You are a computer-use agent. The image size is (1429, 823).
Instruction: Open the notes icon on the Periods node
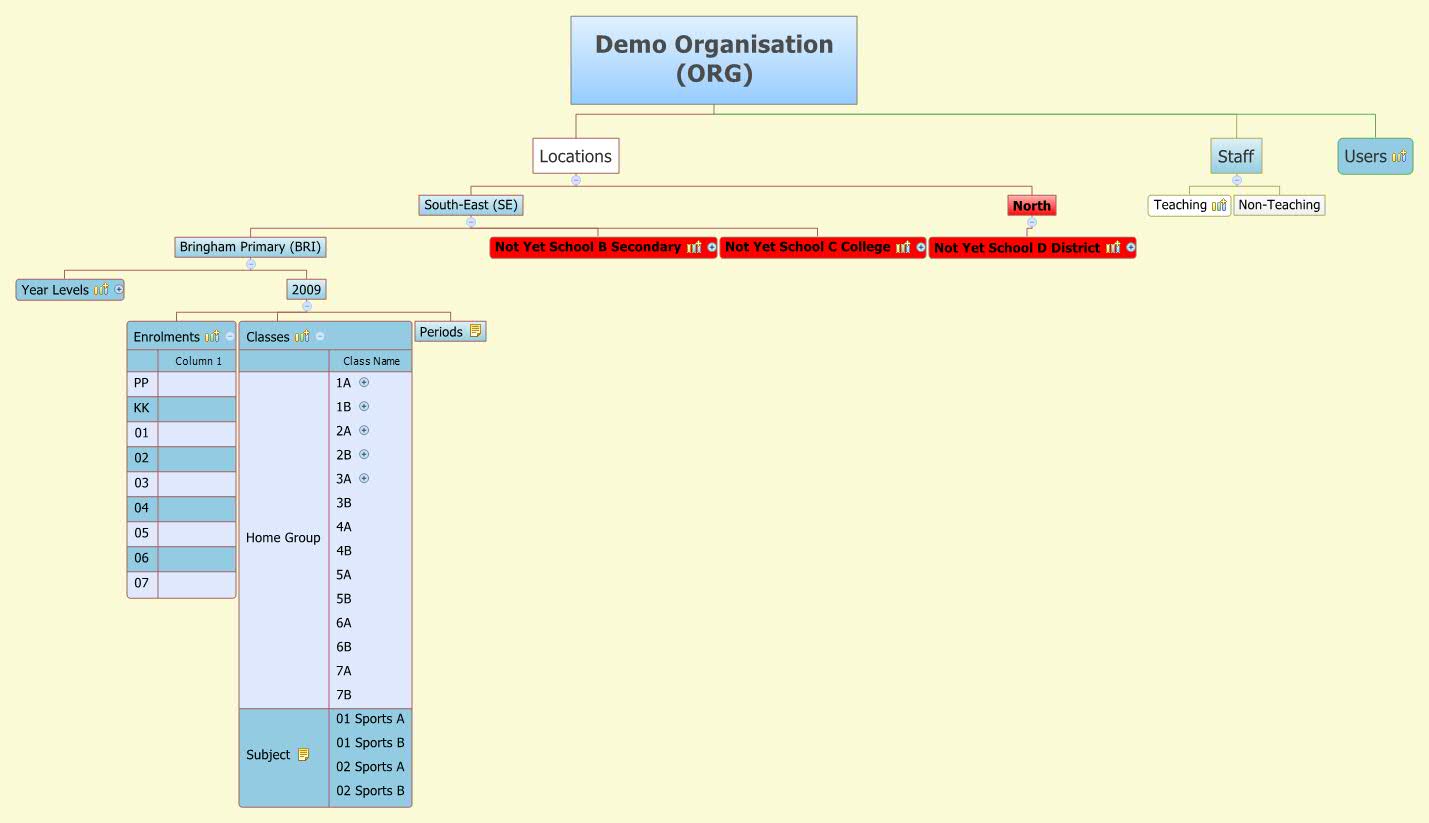click(x=475, y=331)
